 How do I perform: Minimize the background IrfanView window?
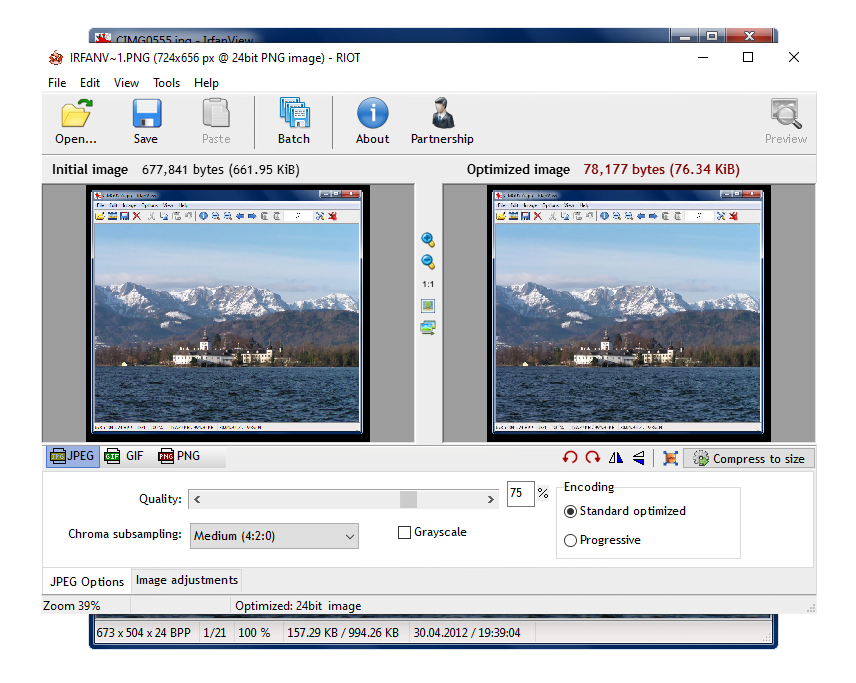685,36
